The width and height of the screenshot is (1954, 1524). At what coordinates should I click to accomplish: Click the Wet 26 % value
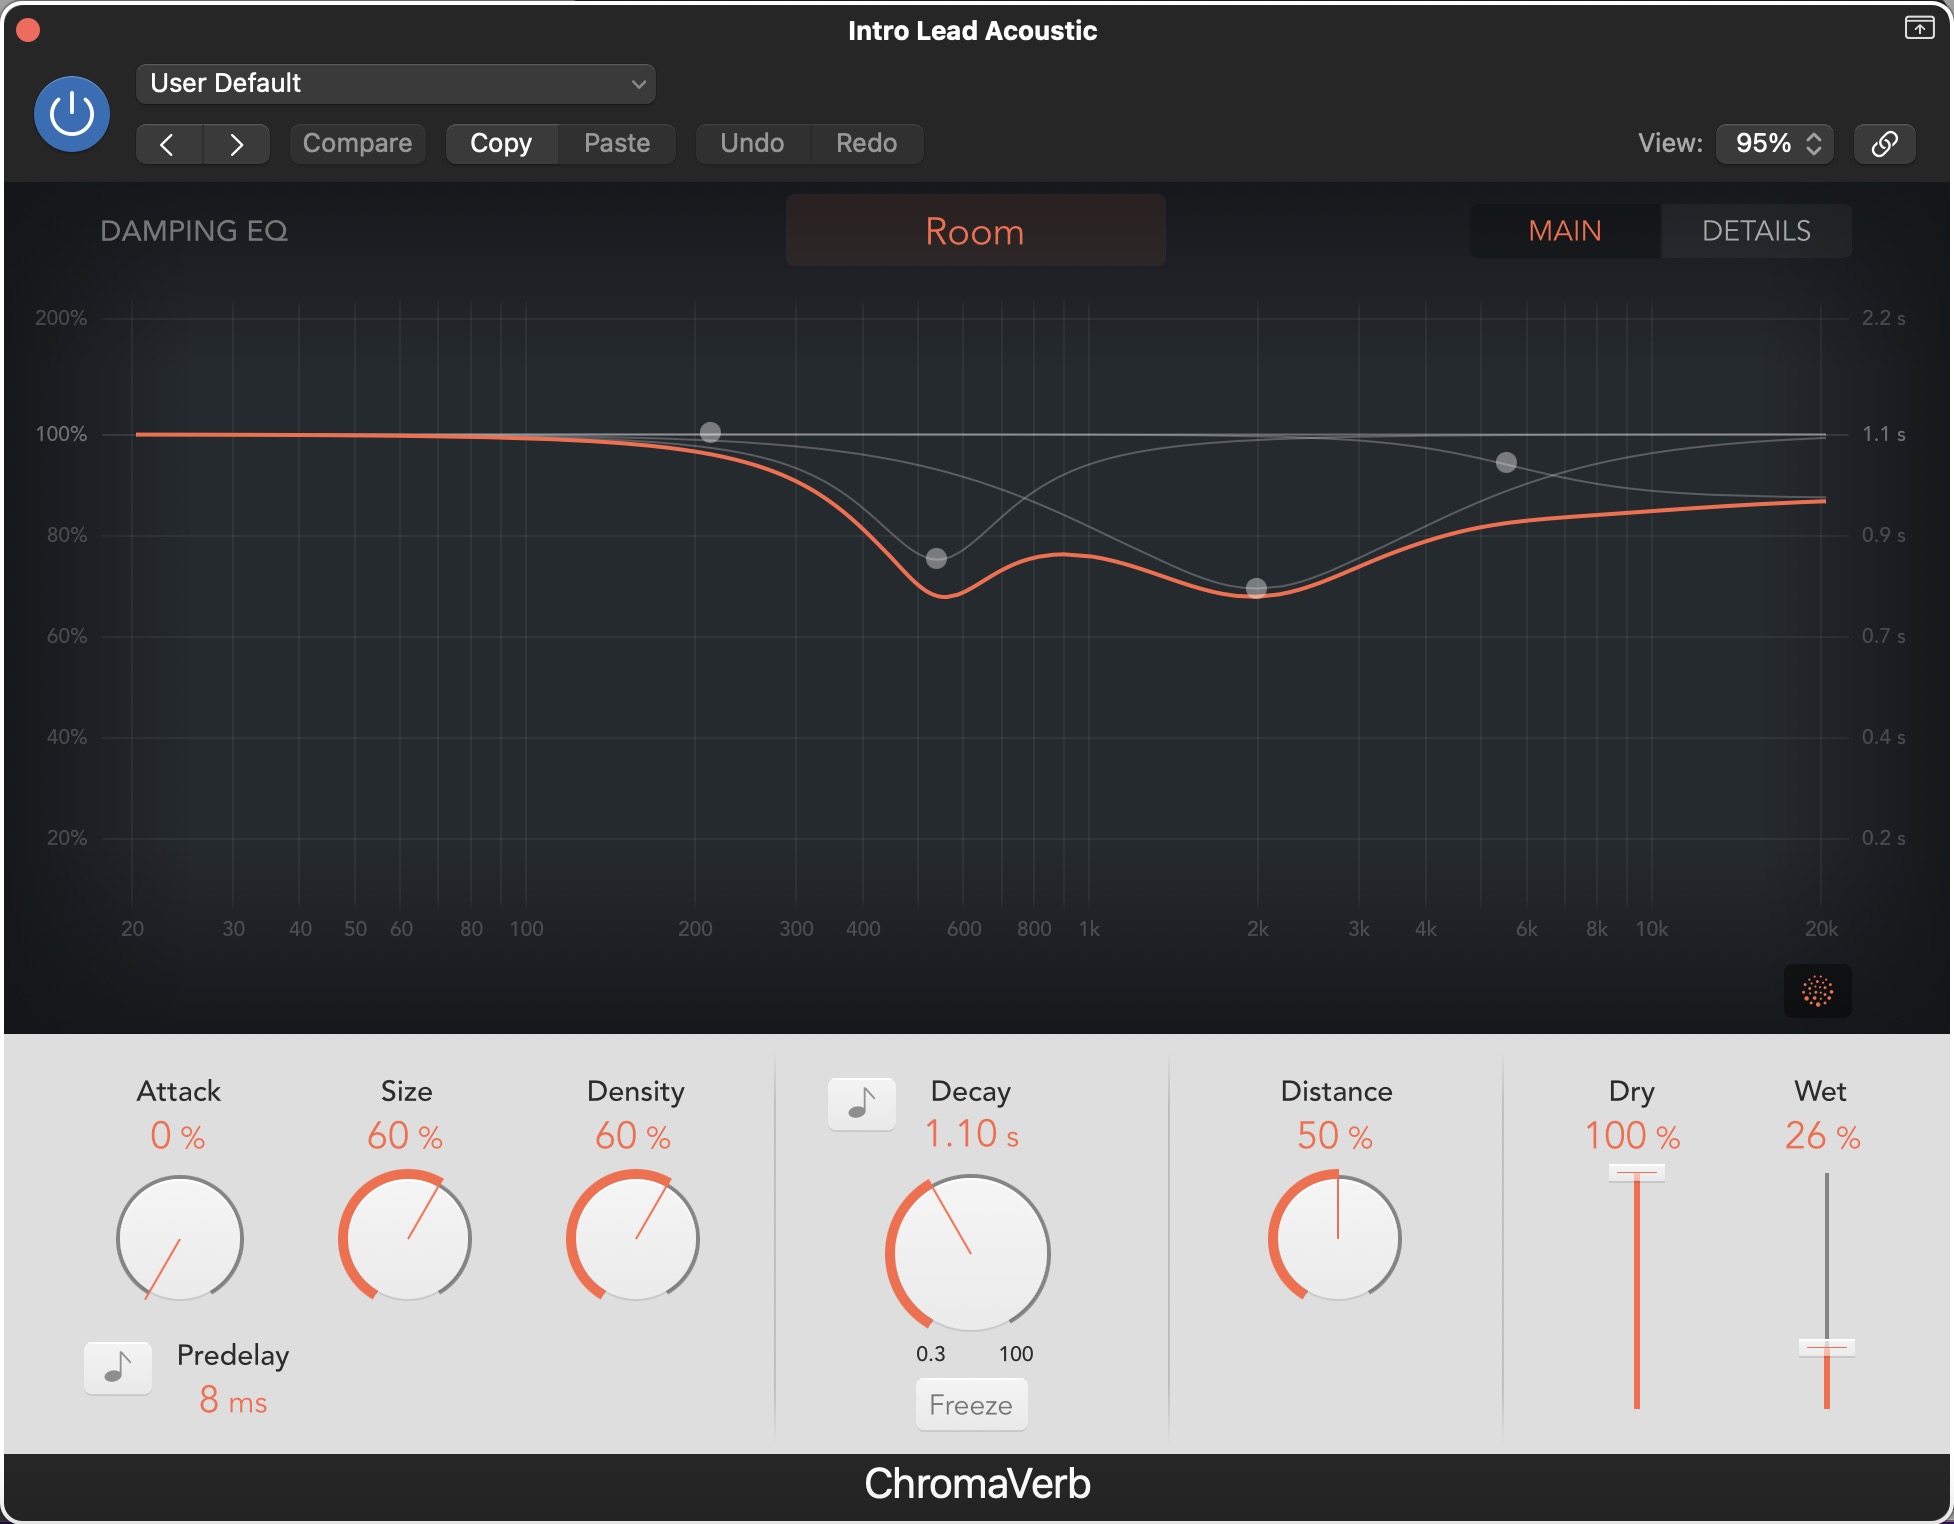pos(1822,1136)
